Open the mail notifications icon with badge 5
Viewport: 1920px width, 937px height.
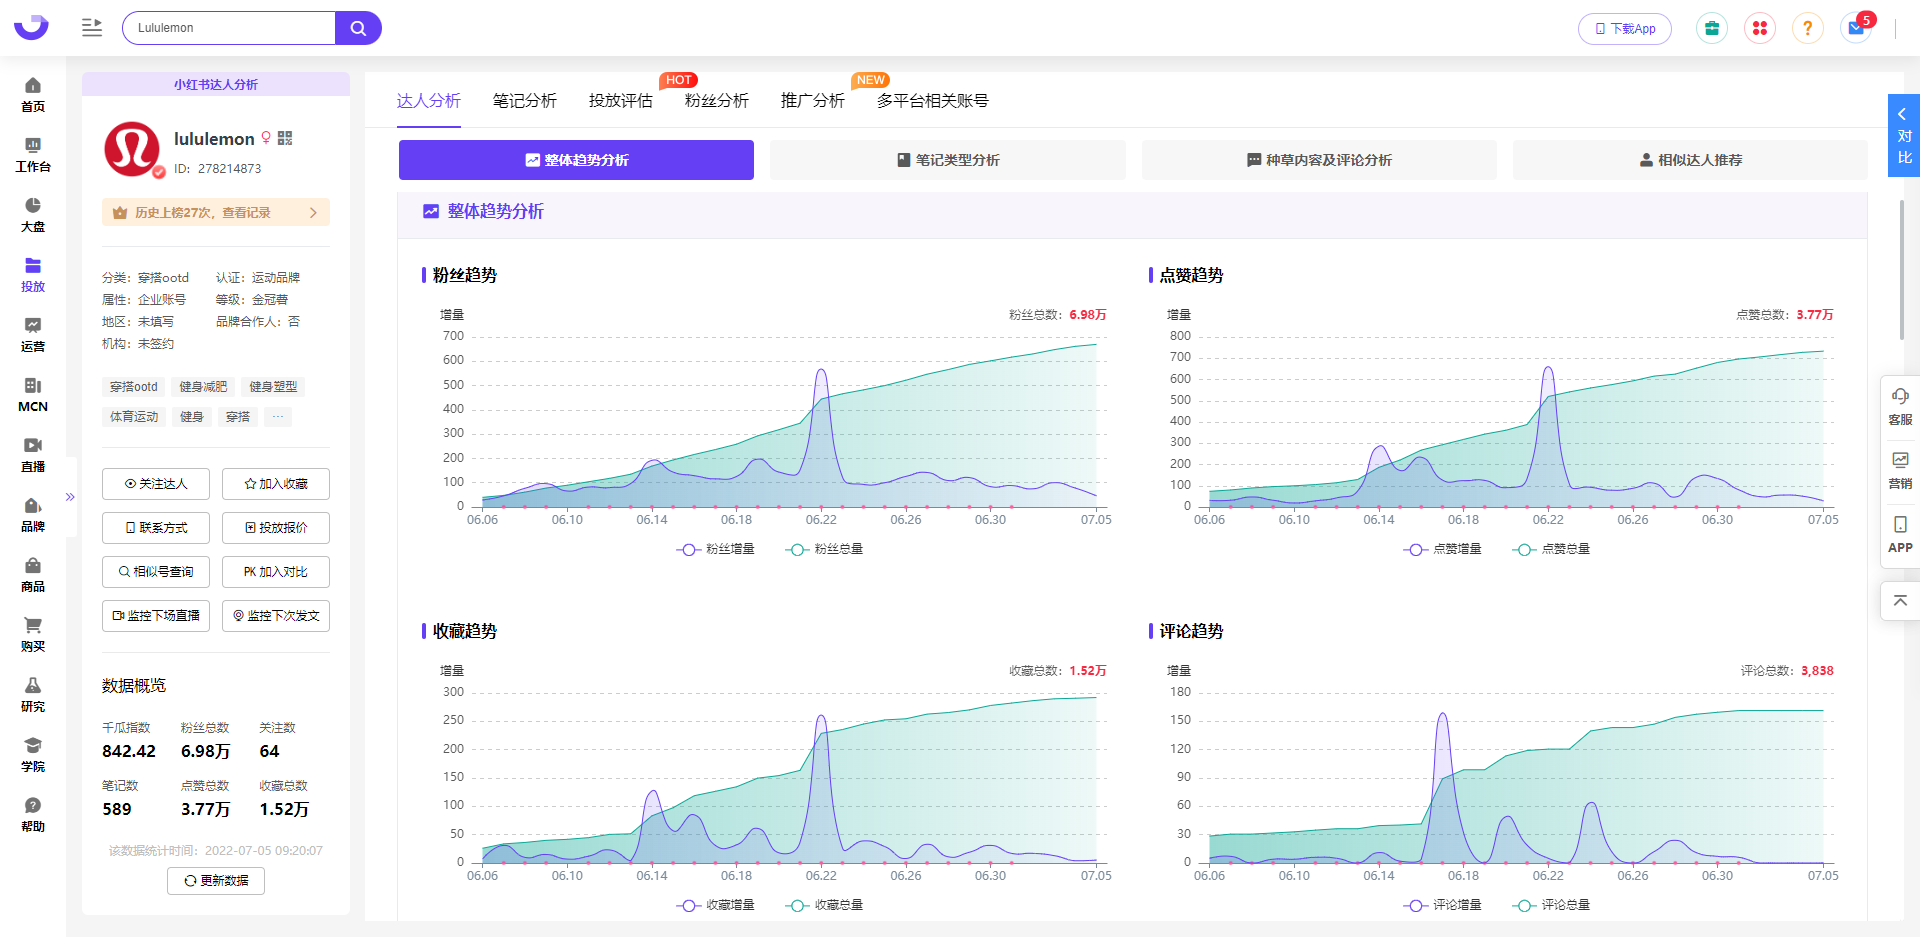coord(1857,27)
